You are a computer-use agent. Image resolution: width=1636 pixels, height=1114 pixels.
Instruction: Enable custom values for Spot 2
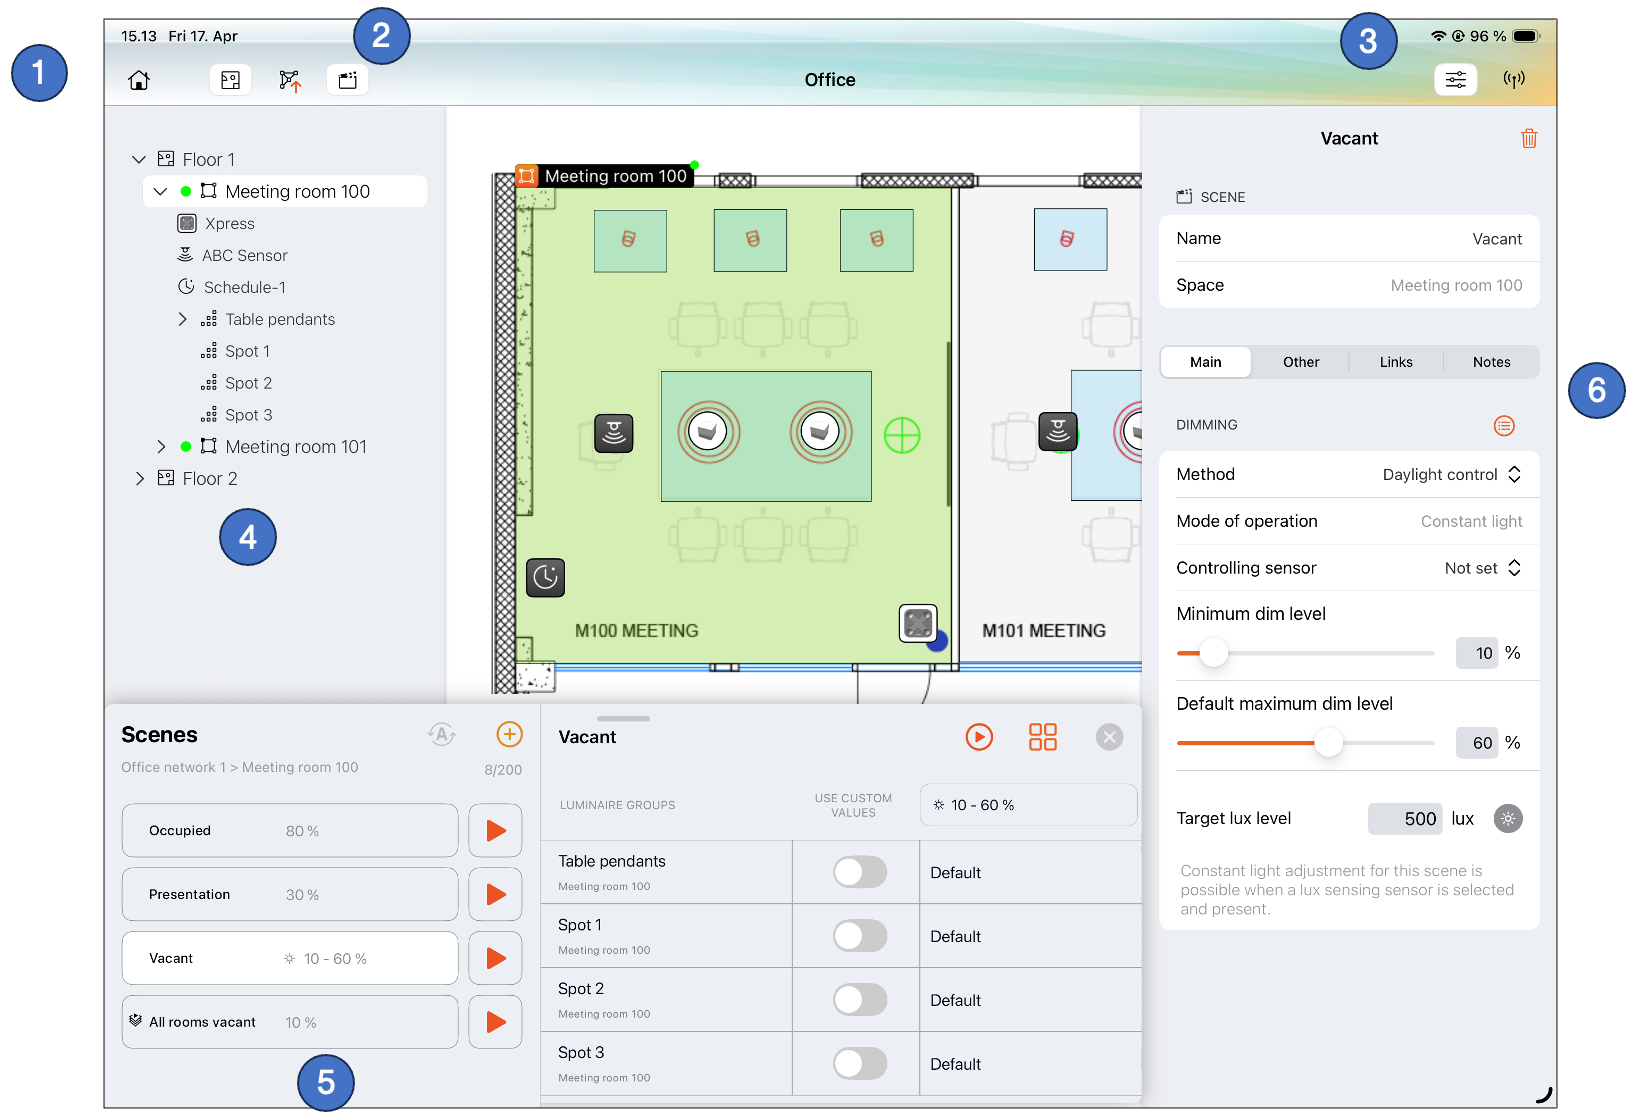tap(859, 1000)
